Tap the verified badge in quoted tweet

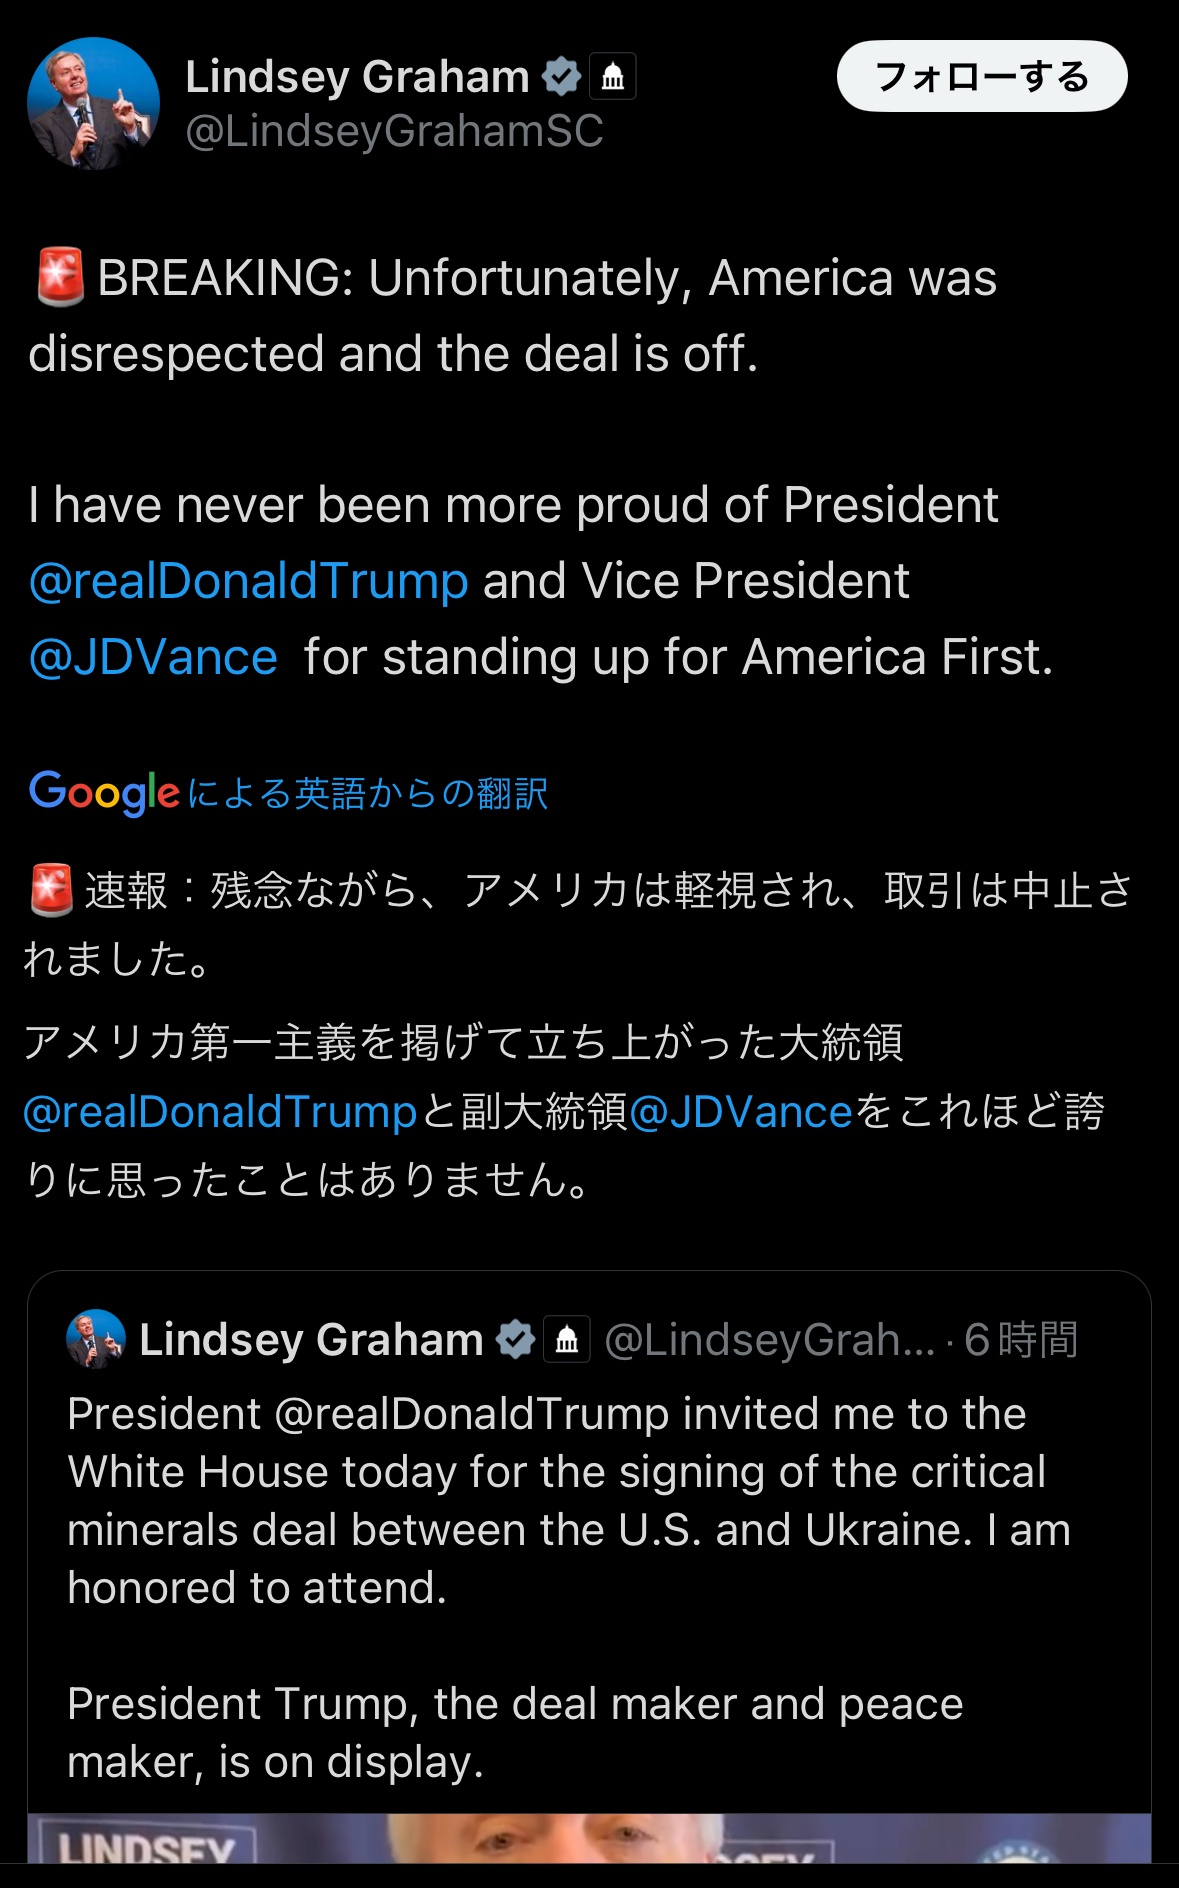coord(515,1339)
